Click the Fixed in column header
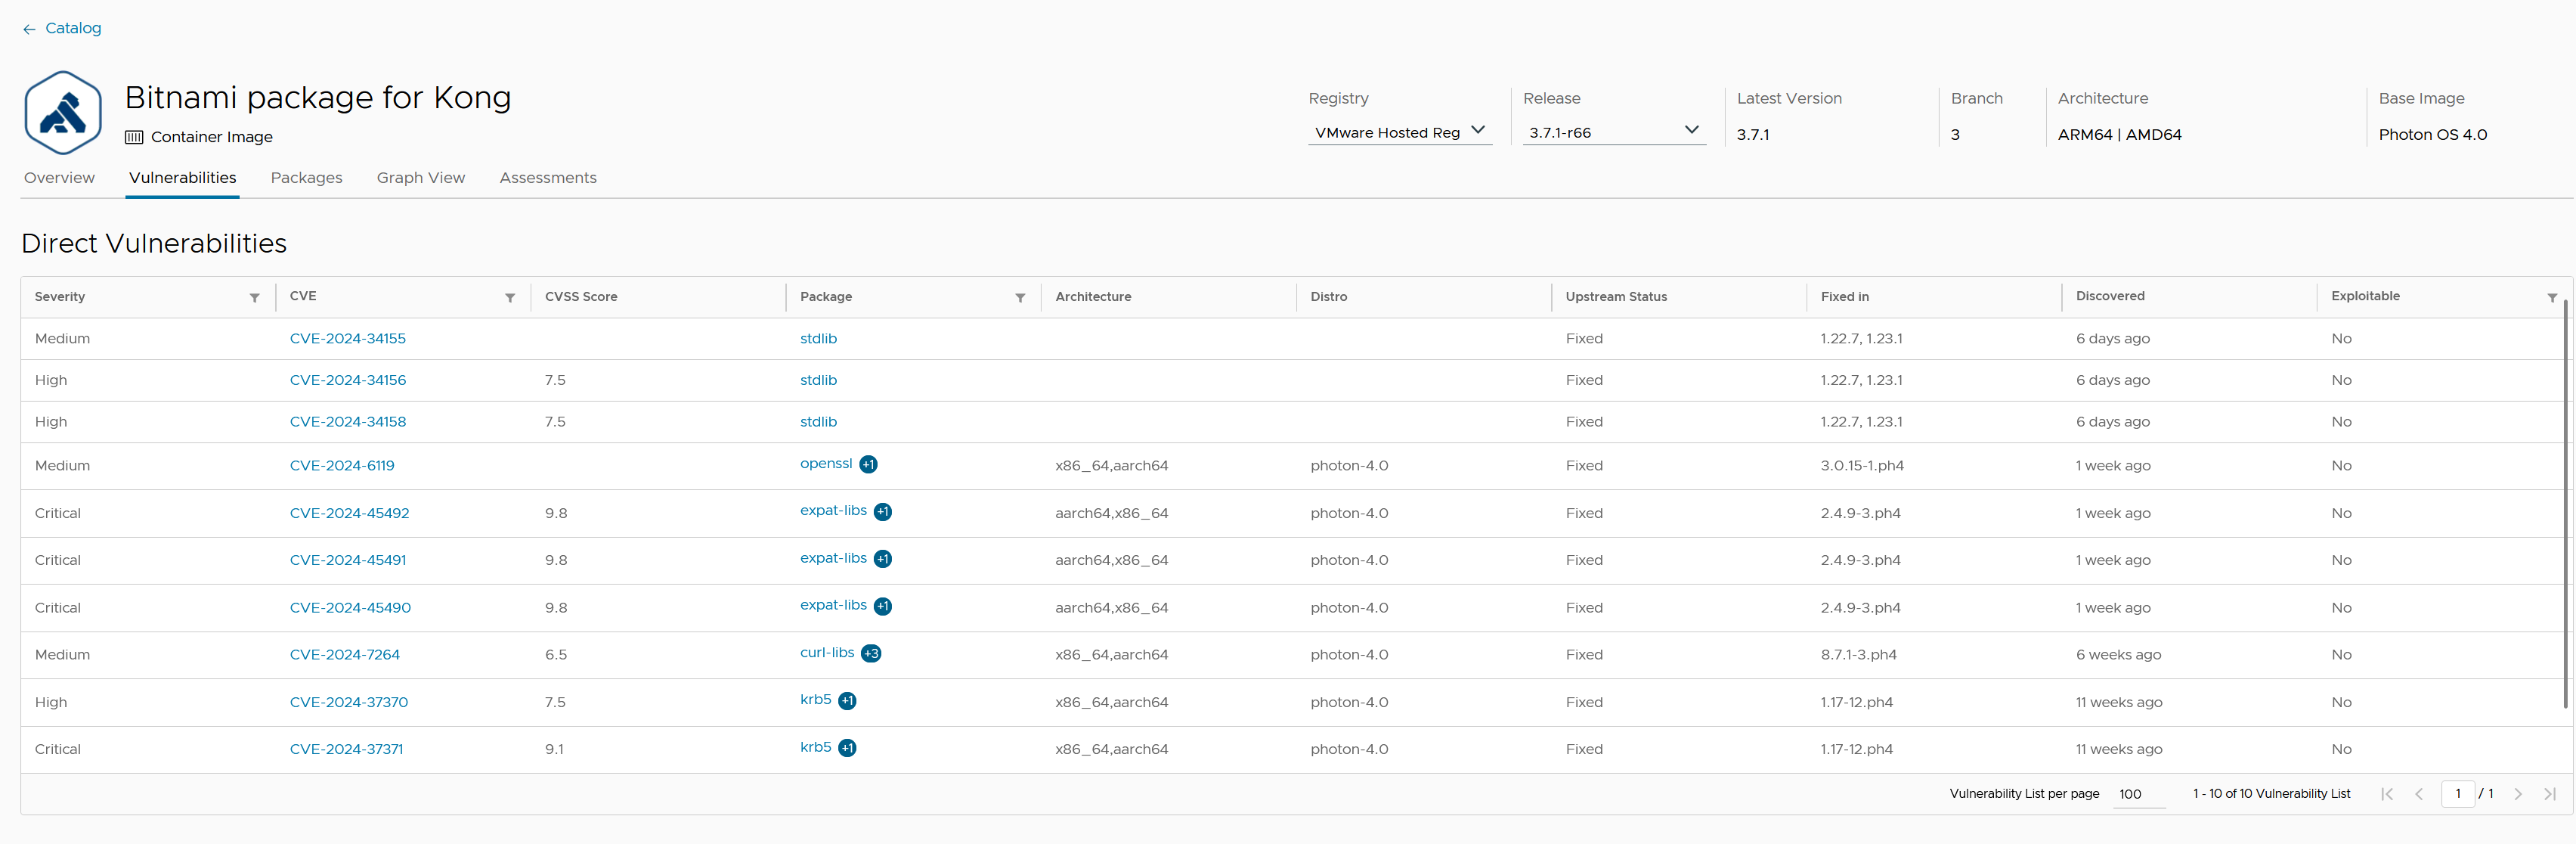Viewport: 2576px width, 844px height. [1844, 297]
